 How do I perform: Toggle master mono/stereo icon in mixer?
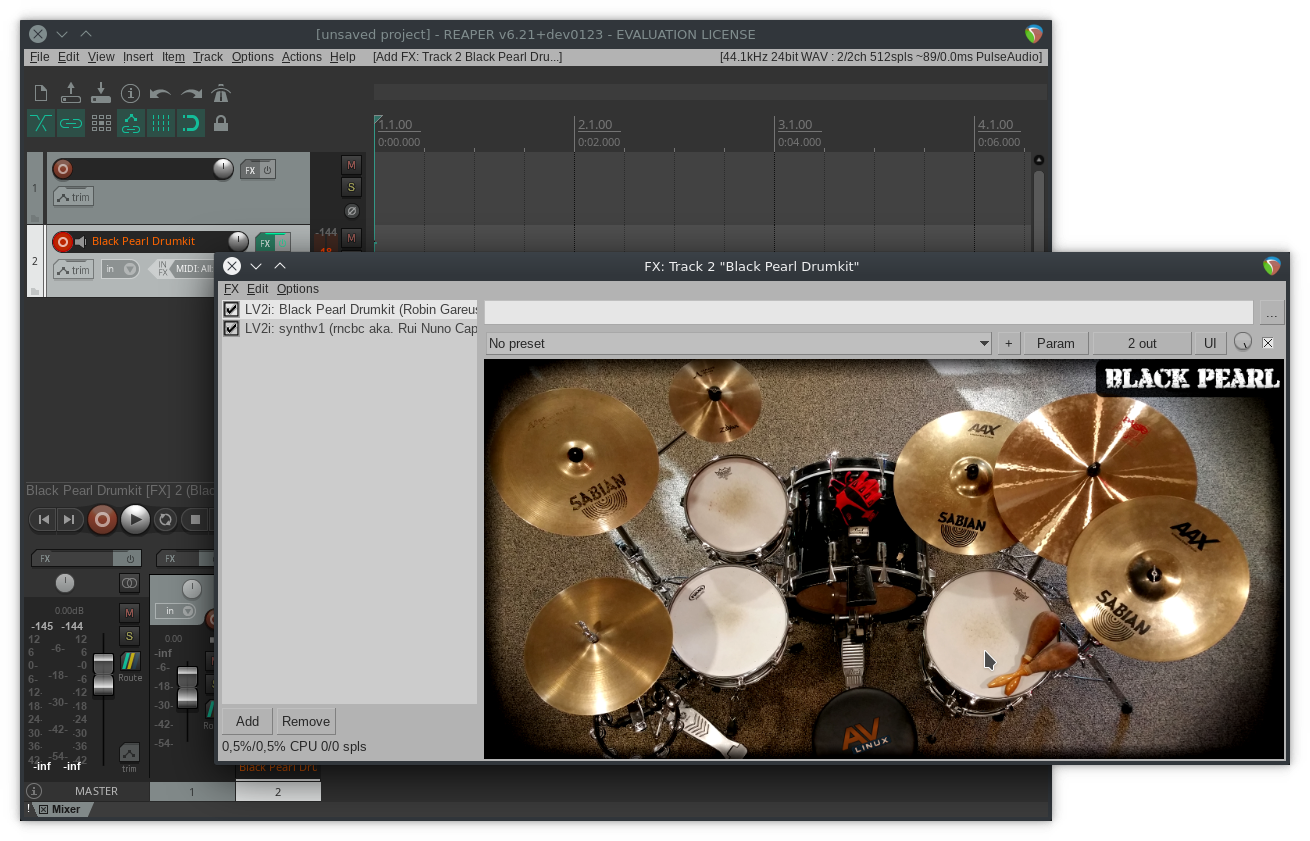tap(130, 583)
